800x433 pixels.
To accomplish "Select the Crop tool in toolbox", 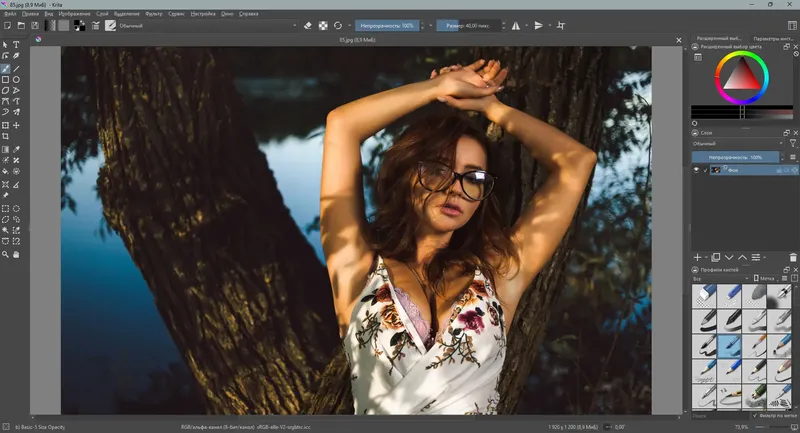I will coord(6,137).
